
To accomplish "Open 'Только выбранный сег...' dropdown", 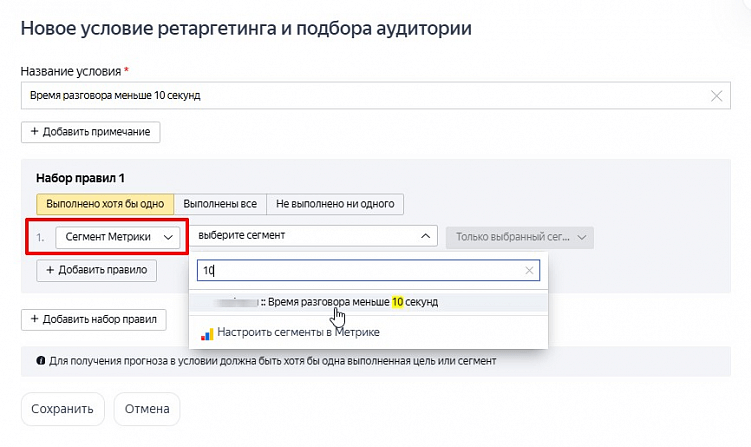I will click(520, 237).
